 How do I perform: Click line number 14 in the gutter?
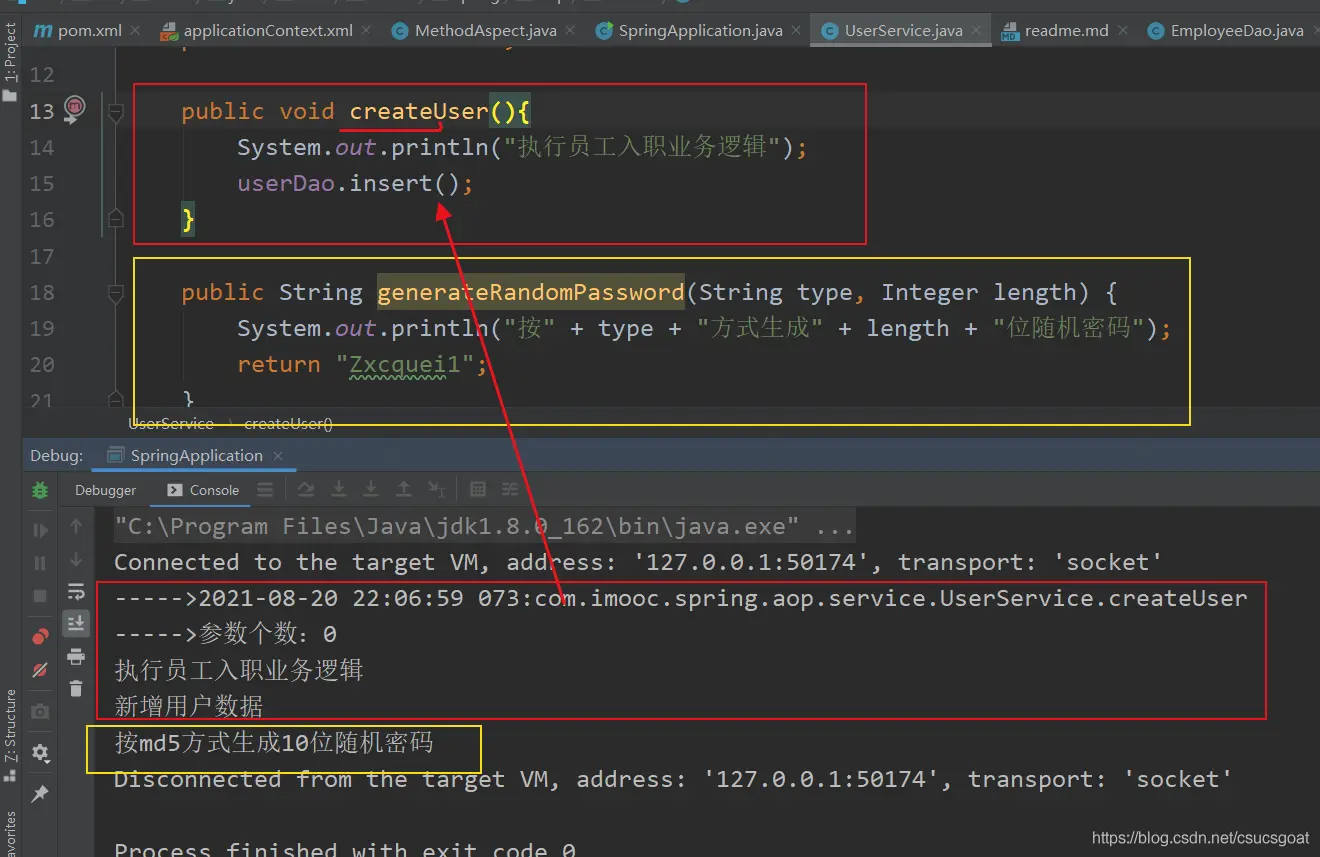(42, 148)
